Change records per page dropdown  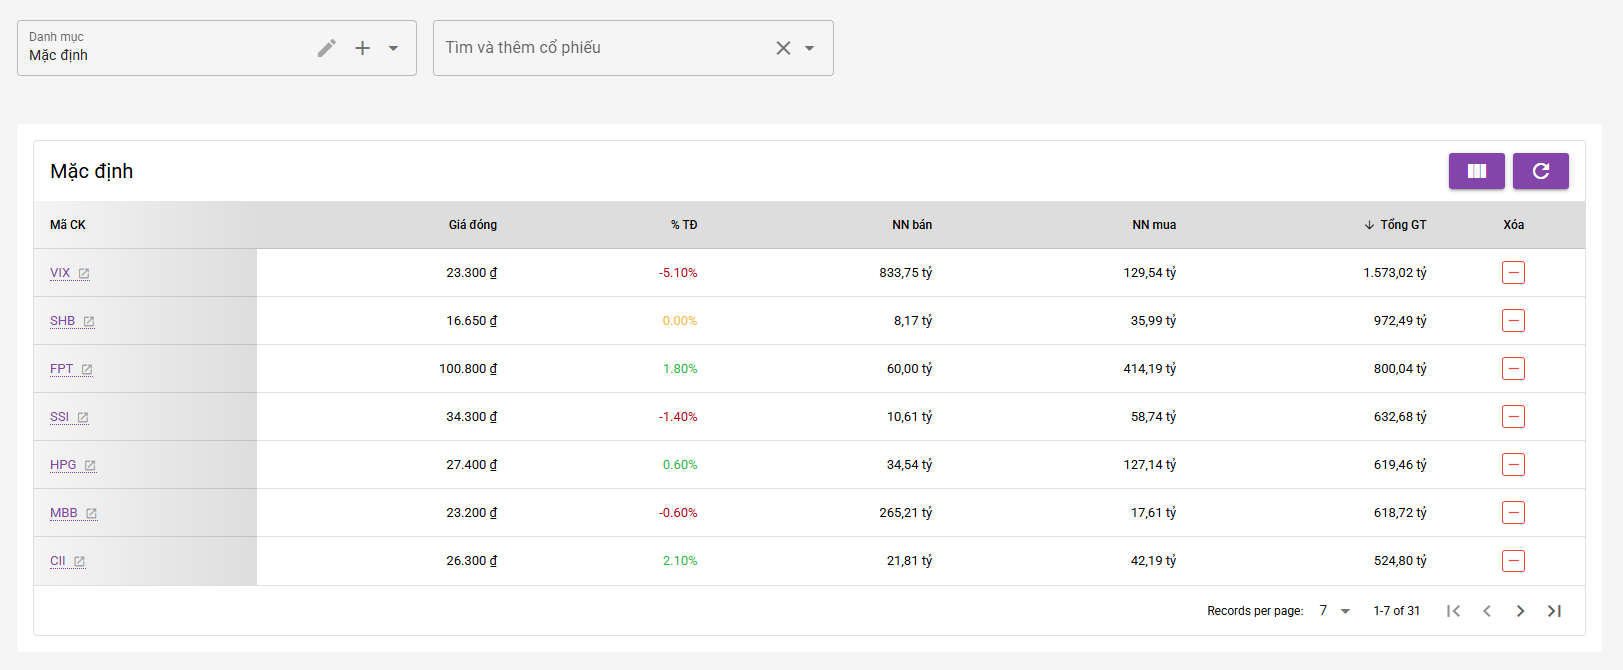coord(1335,611)
